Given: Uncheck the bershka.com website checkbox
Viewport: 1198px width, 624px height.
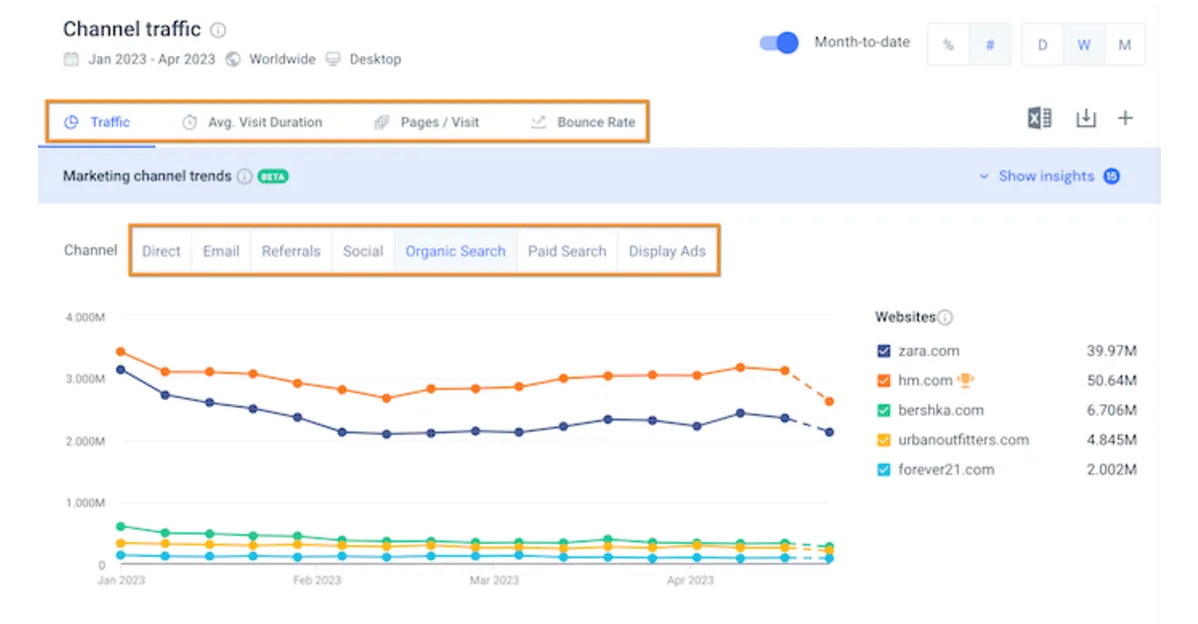Looking at the screenshot, I should pos(884,410).
